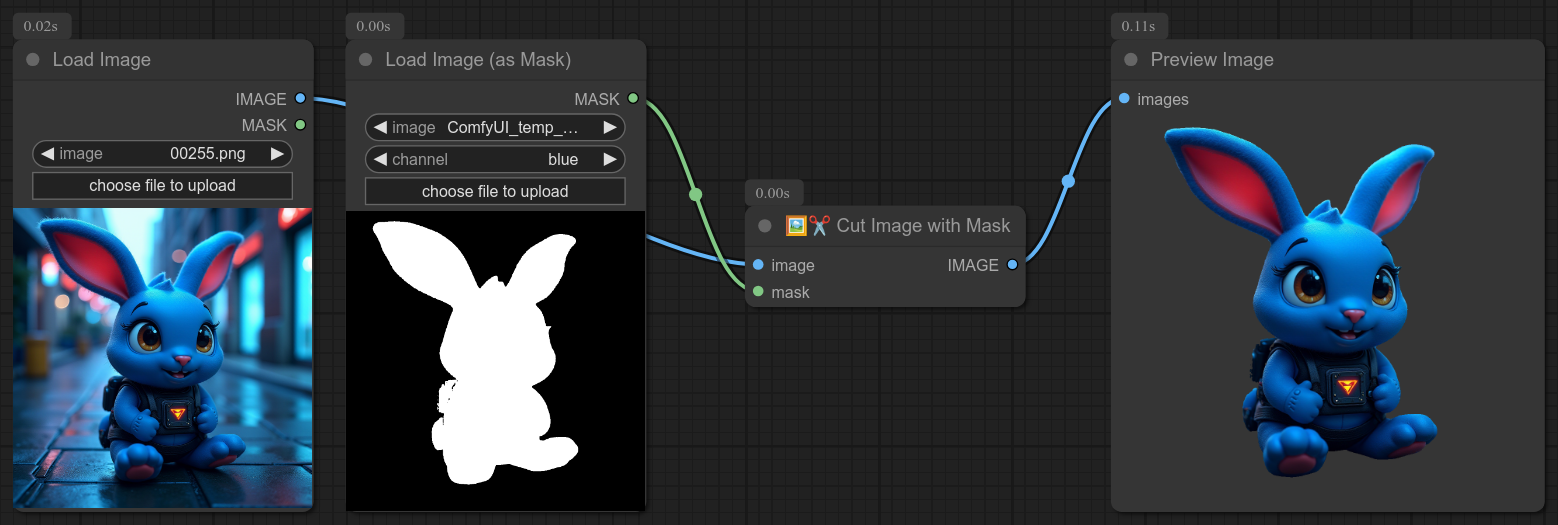The width and height of the screenshot is (1558, 525).
Task: Click IMAGE output port on Cut Image with Mask
Action: coord(1012,265)
